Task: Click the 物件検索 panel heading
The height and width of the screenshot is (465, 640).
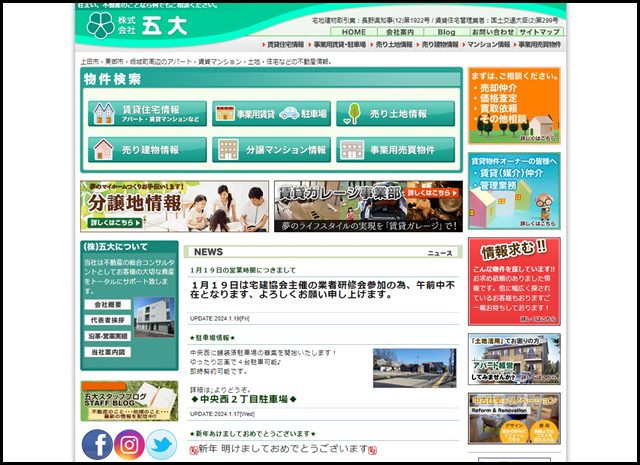Action: [112, 79]
